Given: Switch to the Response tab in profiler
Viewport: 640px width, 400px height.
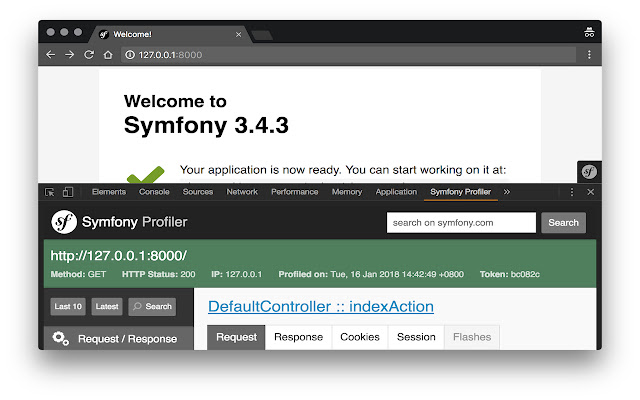Looking at the screenshot, I should tap(298, 337).
